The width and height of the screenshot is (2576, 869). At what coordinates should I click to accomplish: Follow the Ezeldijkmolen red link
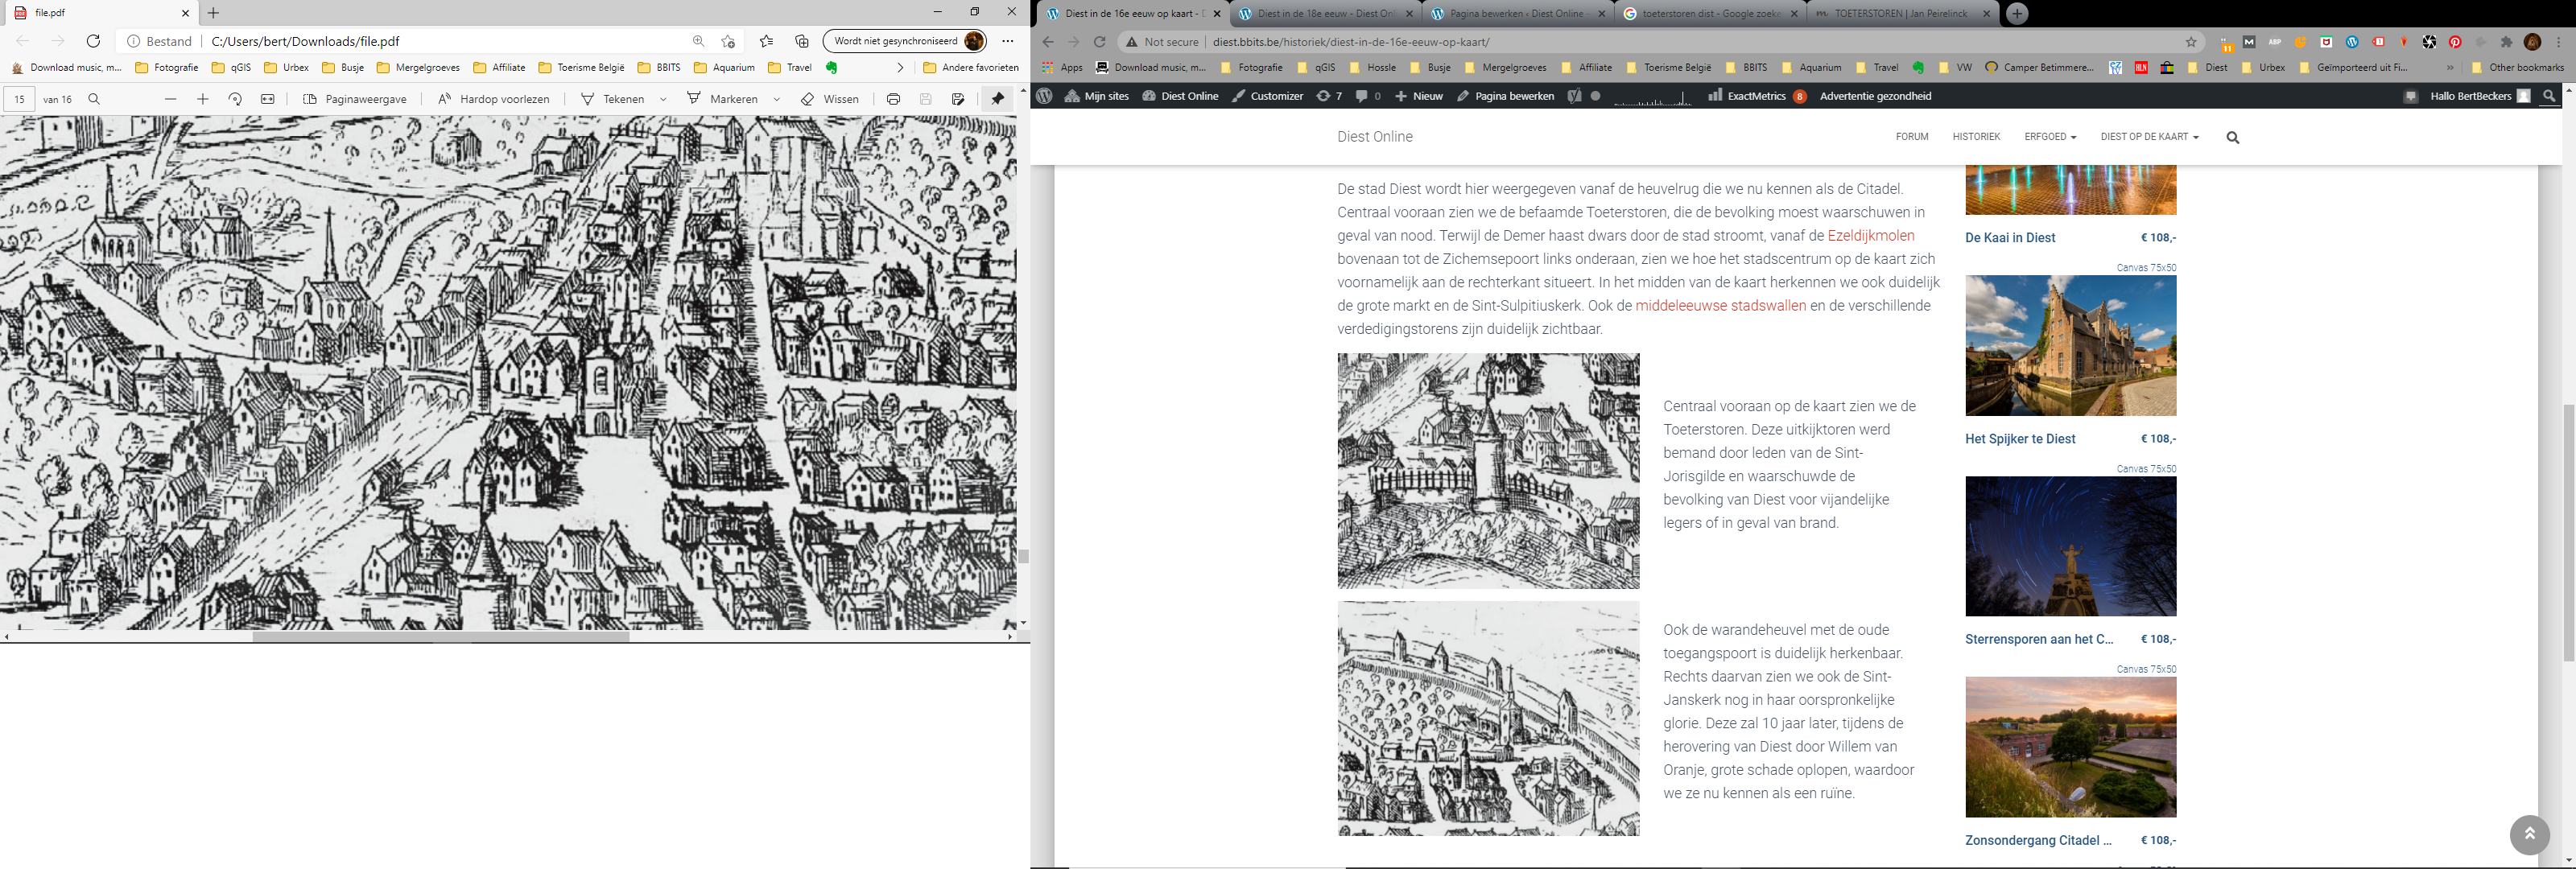pos(1870,236)
